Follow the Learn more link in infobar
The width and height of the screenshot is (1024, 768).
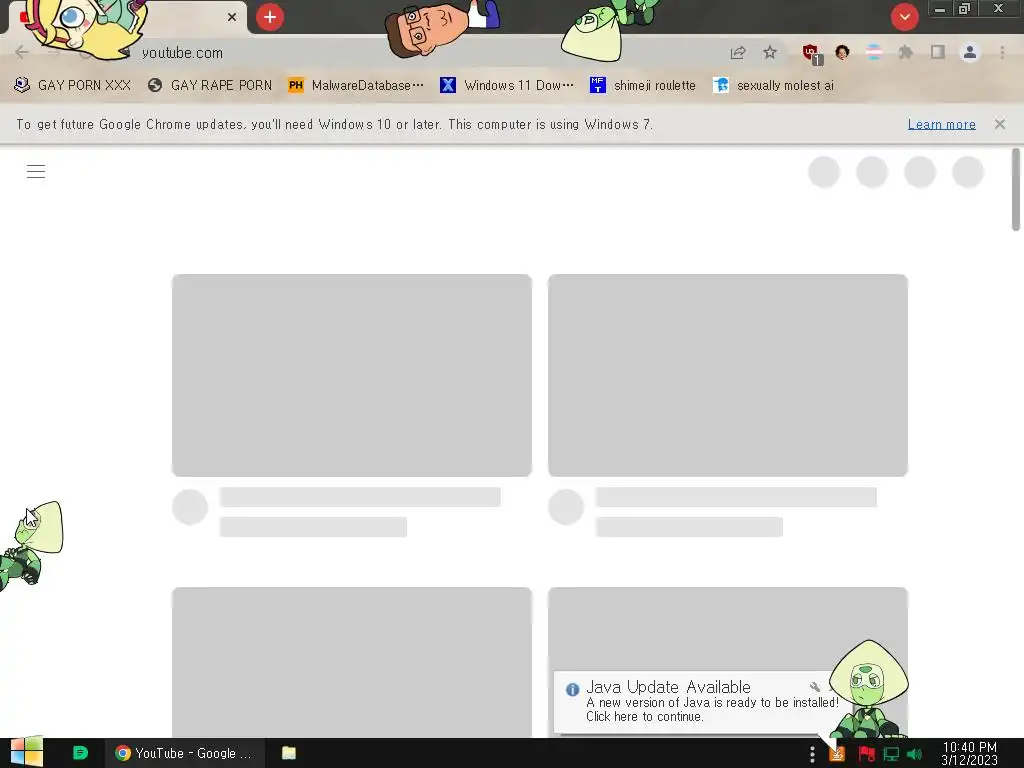[941, 124]
